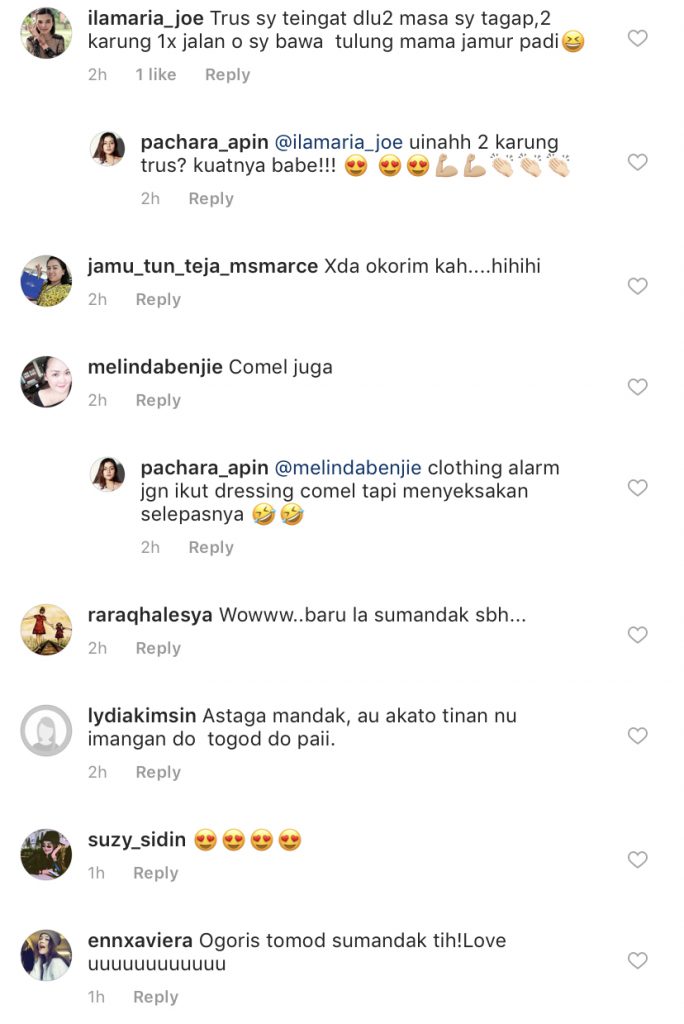This screenshot has height=1024, width=684.
Task: Reply to ilamaria_joe's comment
Action: [x=227, y=74]
